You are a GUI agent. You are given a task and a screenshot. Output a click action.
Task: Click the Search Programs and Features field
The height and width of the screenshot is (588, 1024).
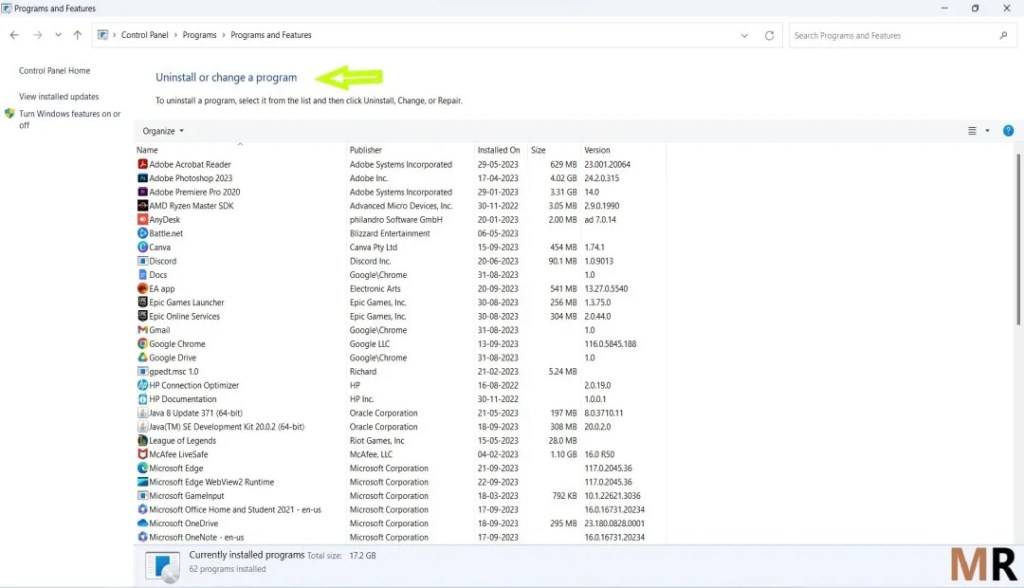click(x=902, y=35)
